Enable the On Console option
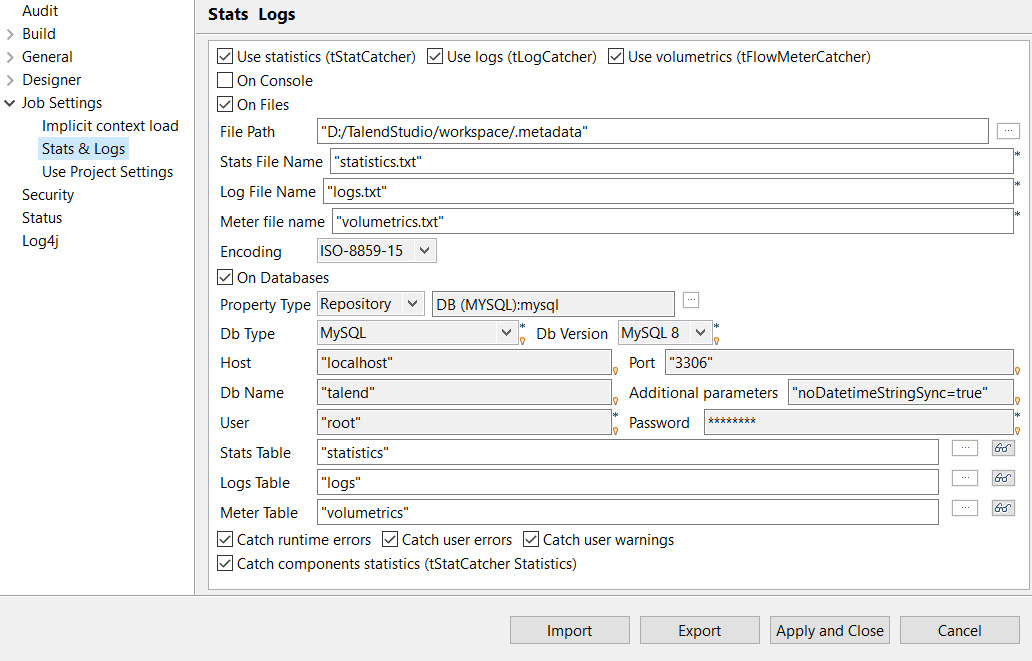This screenshot has width=1032, height=661. (225, 80)
